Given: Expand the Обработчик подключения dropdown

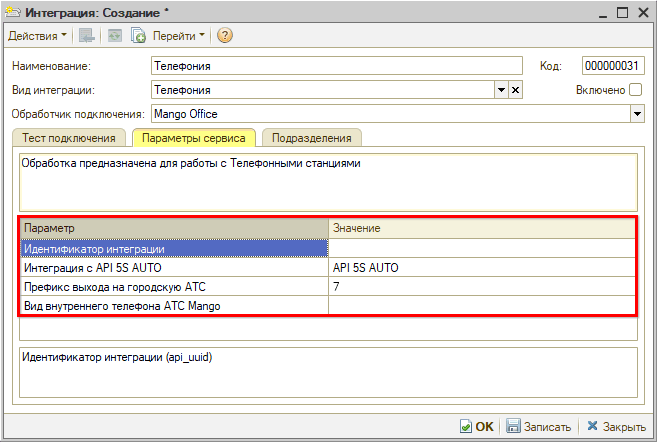Looking at the screenshot, I should (637, 114).
